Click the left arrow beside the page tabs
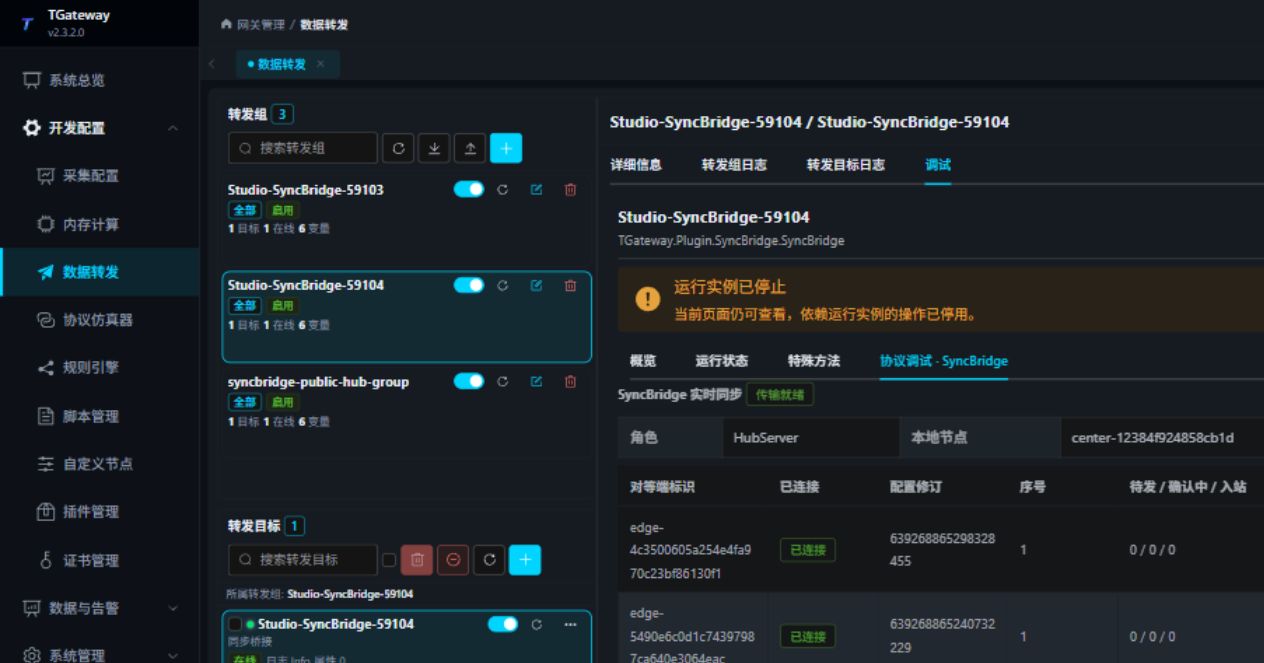This screenshot has height=663, width=1264. [211, 64]
